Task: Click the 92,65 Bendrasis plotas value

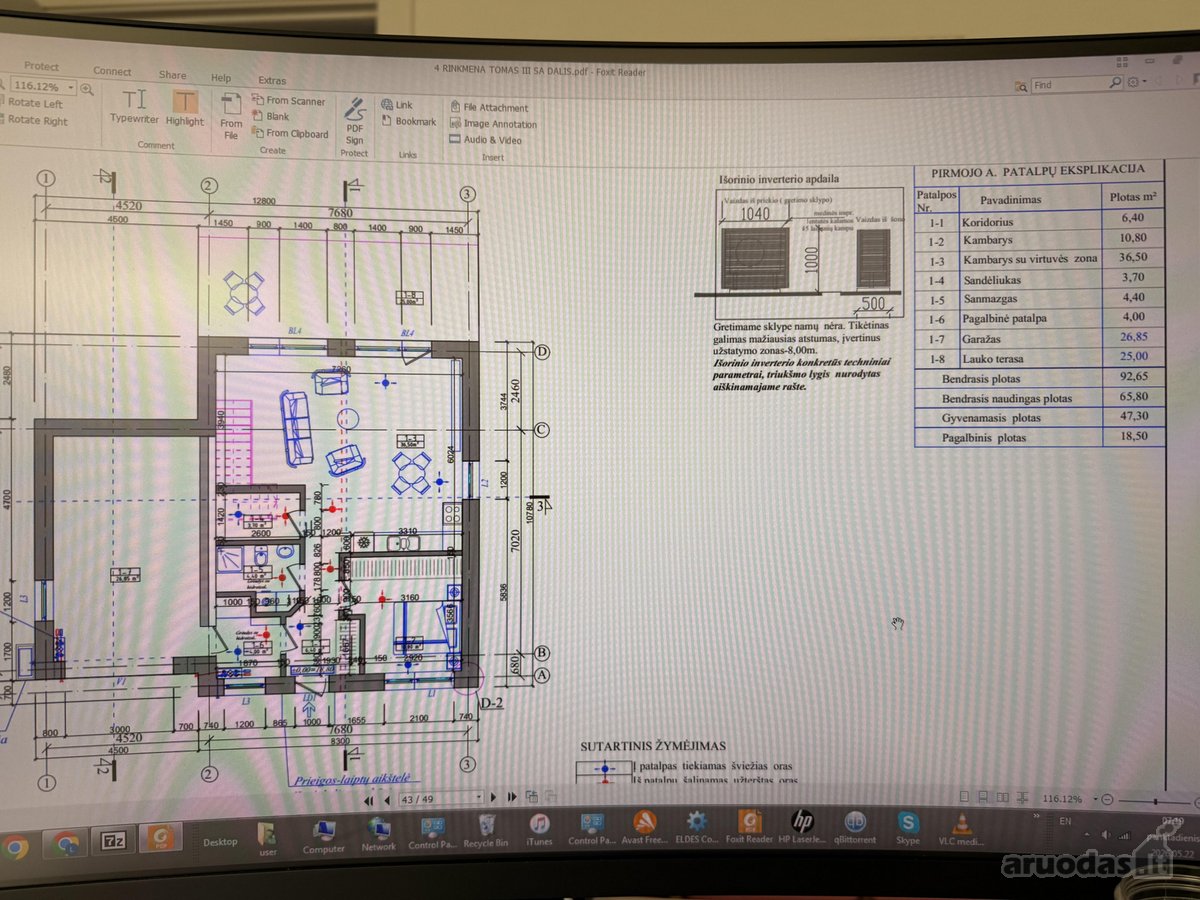Action: click(1133, 378)
